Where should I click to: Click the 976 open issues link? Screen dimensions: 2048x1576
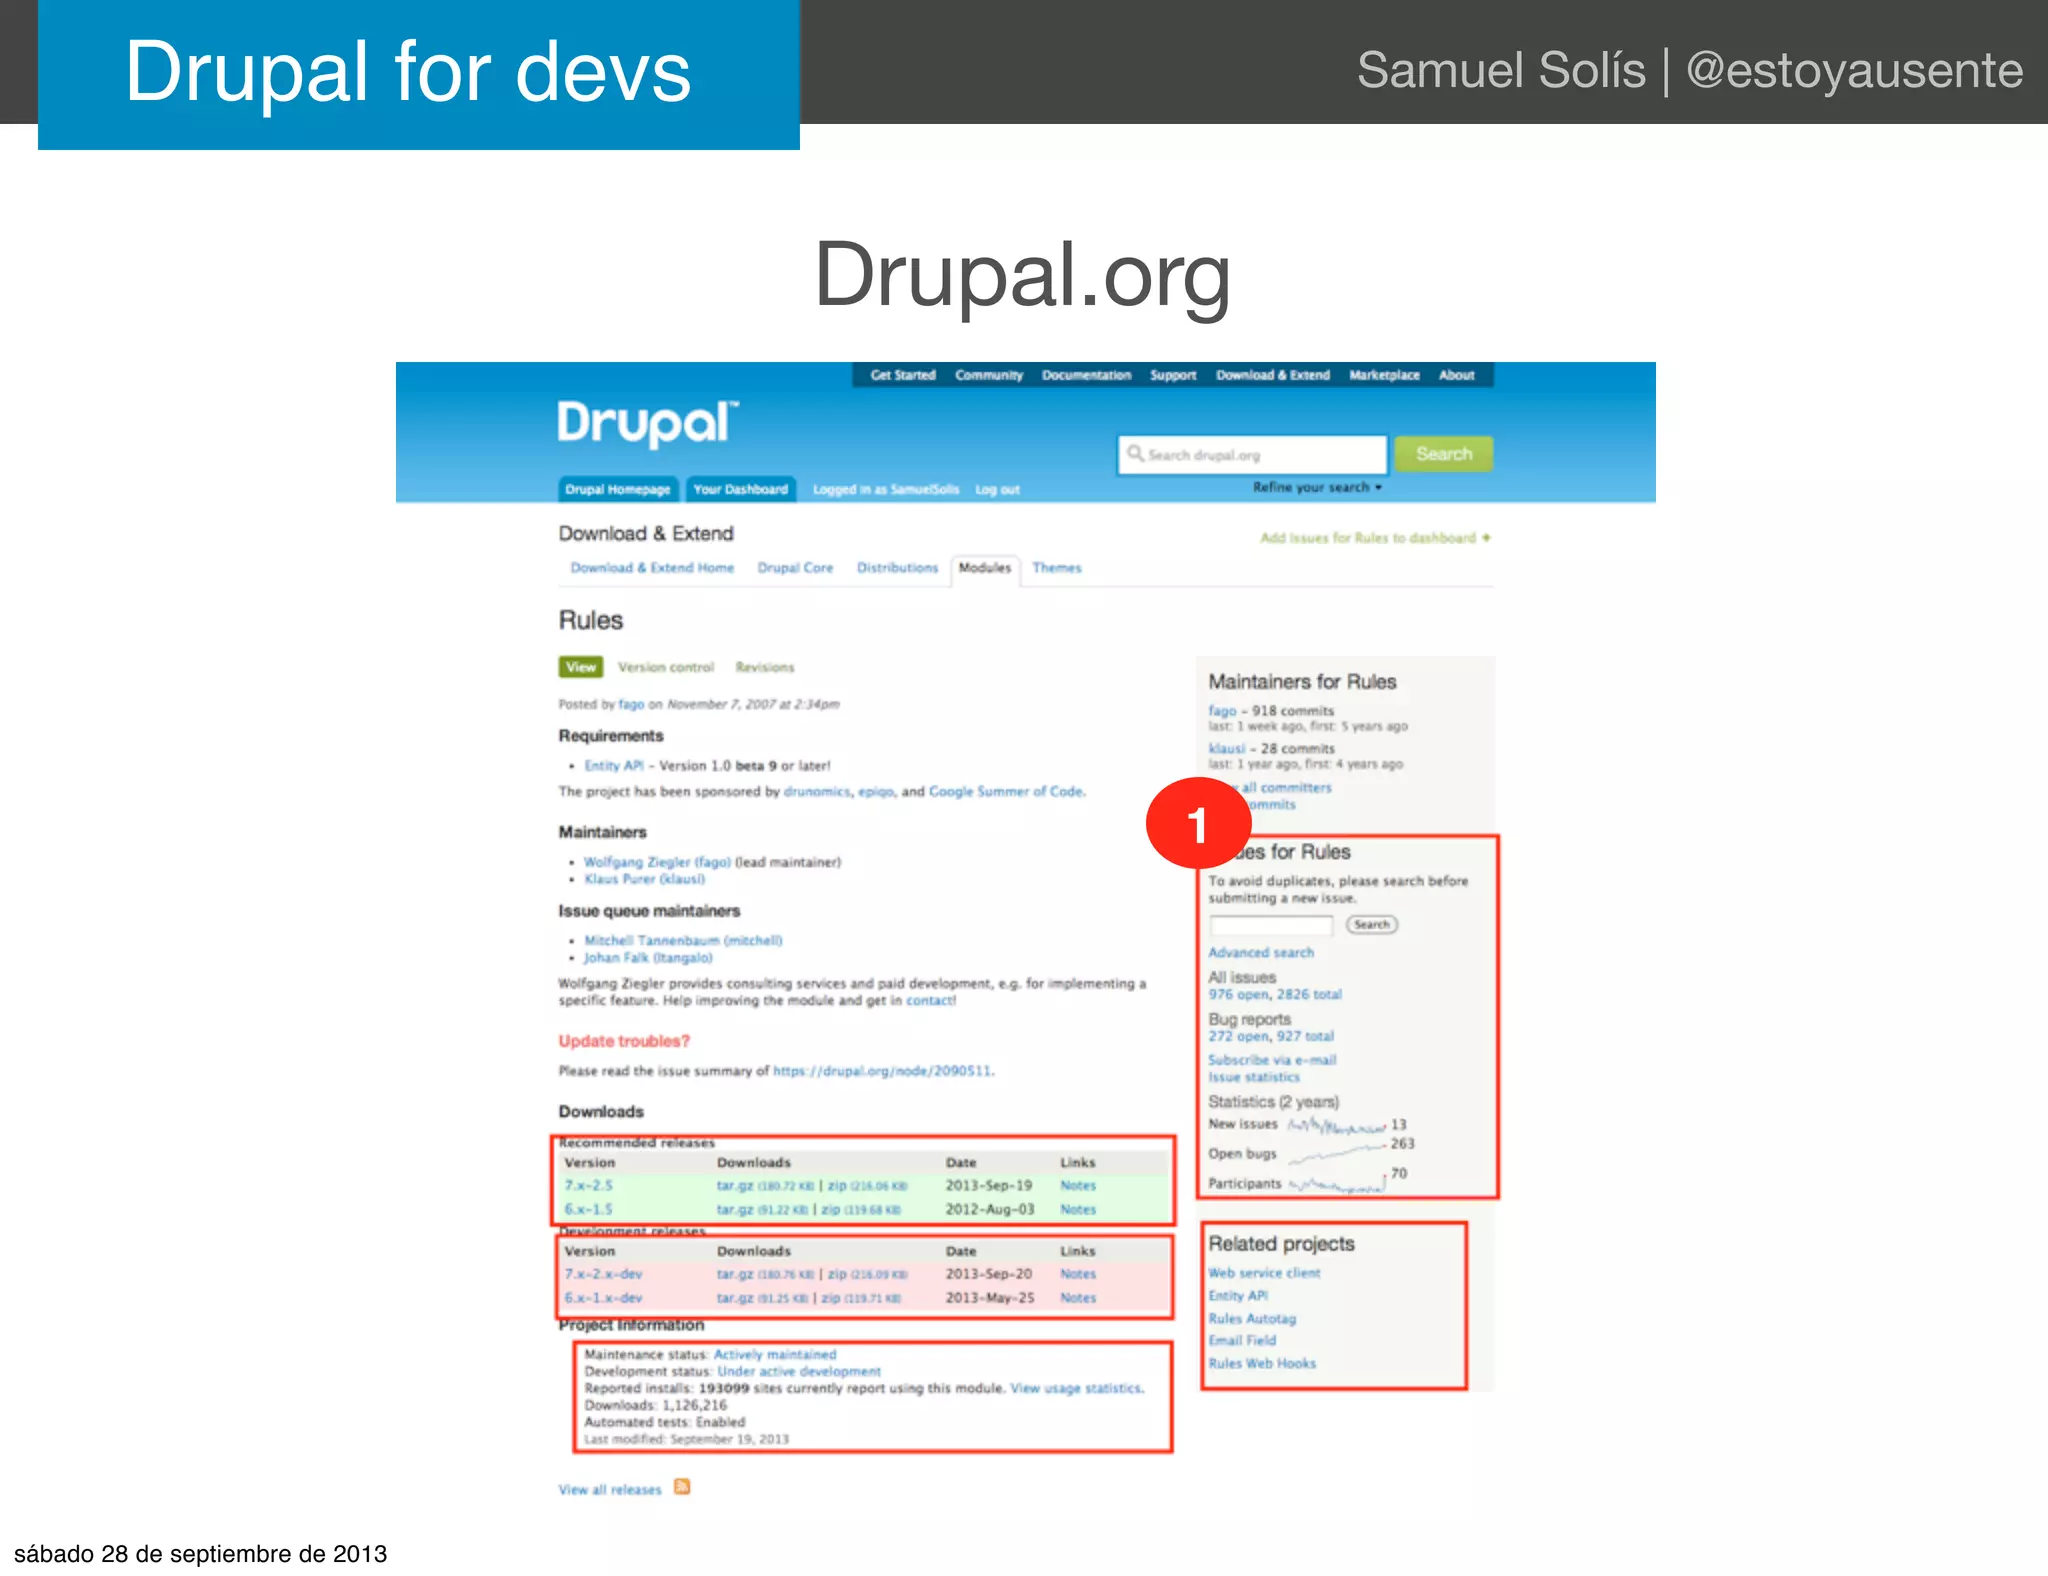[x=1238, y=995]
